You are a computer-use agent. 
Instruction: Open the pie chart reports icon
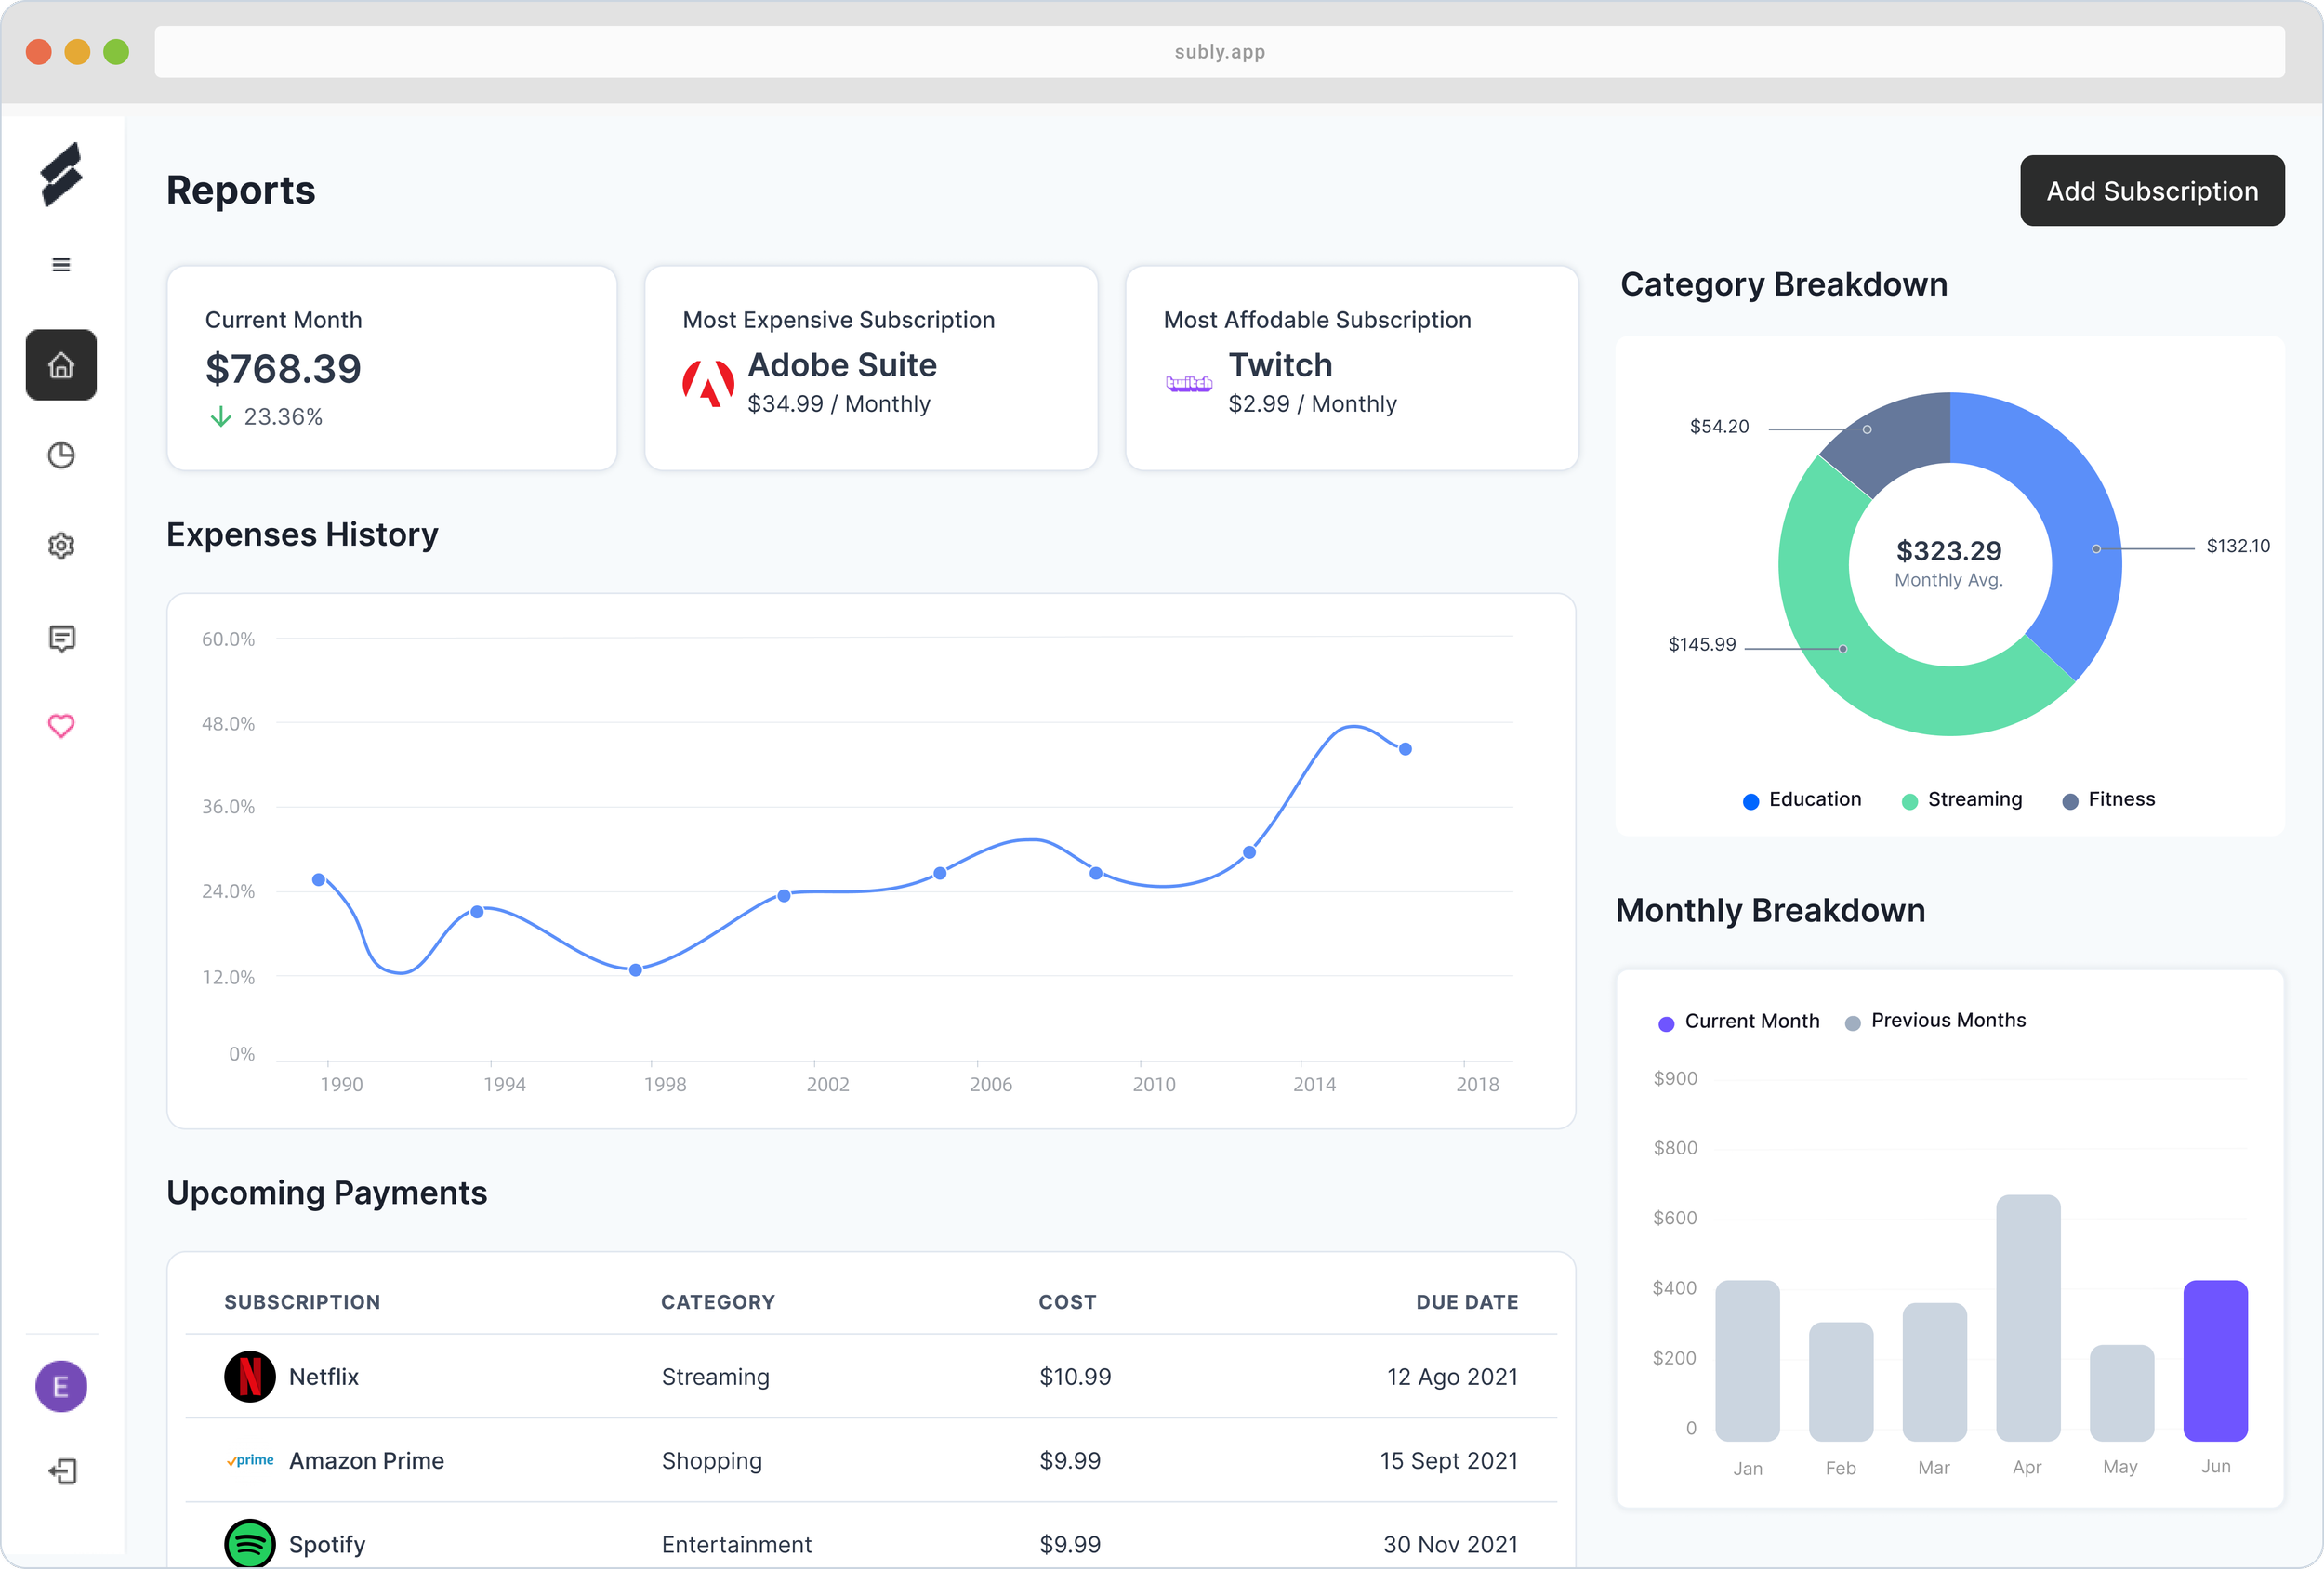(x=61, y=456)
